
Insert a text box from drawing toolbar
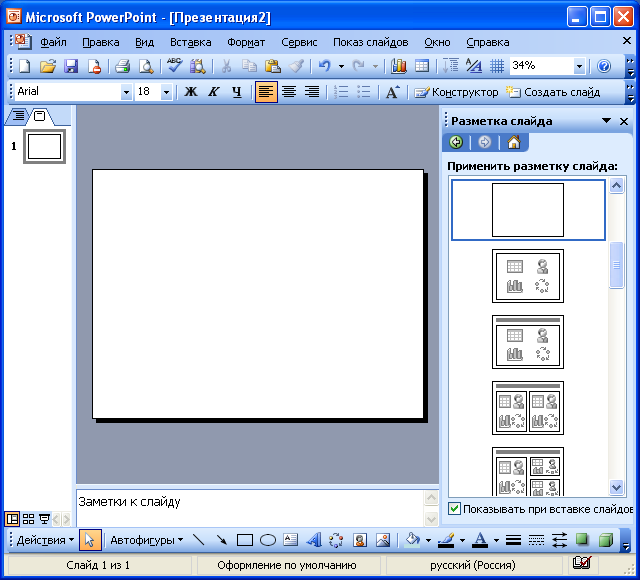[291, 540]
